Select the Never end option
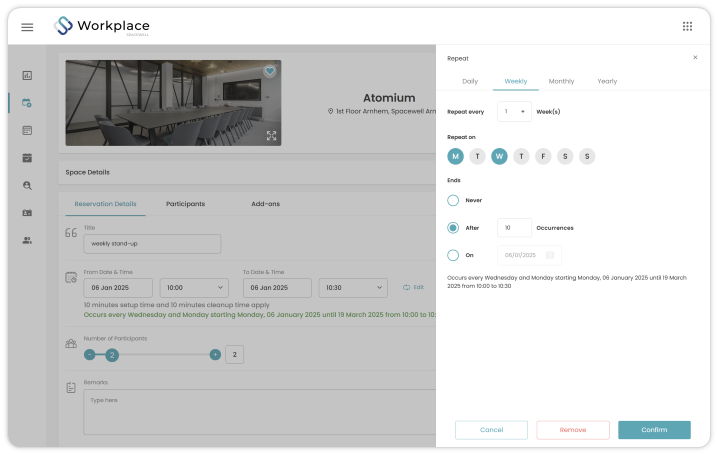 tap(453, 200)
